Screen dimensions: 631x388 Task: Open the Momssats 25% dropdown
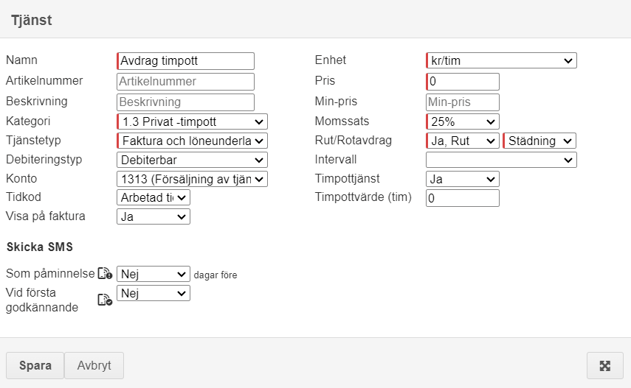(462, 122)
